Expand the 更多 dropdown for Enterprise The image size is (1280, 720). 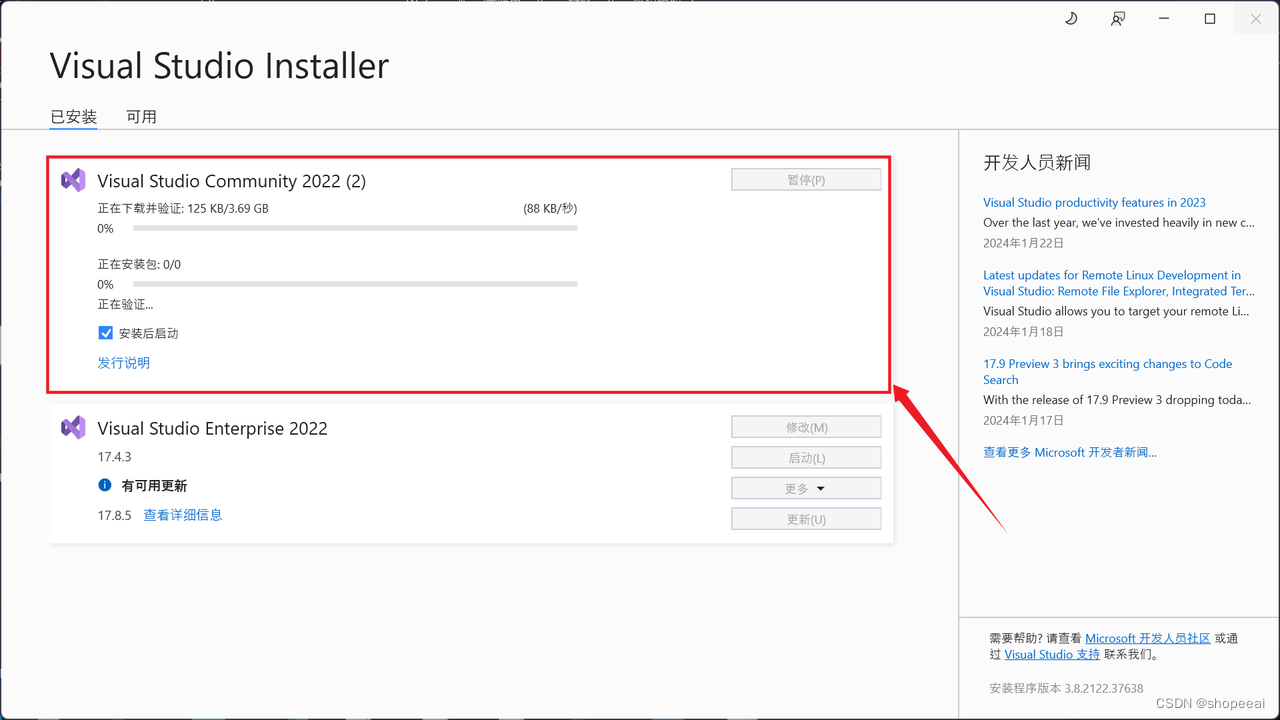[x=806, y=489]
